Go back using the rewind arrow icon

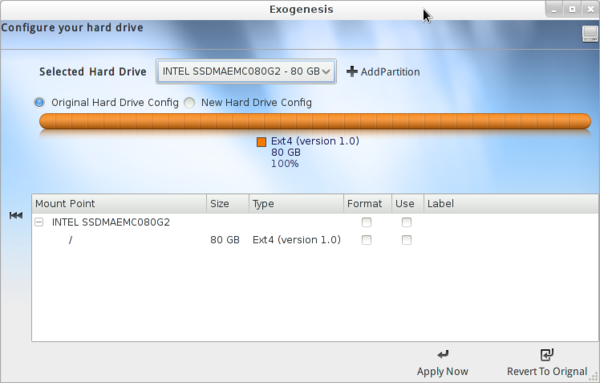tap(16, 215)
